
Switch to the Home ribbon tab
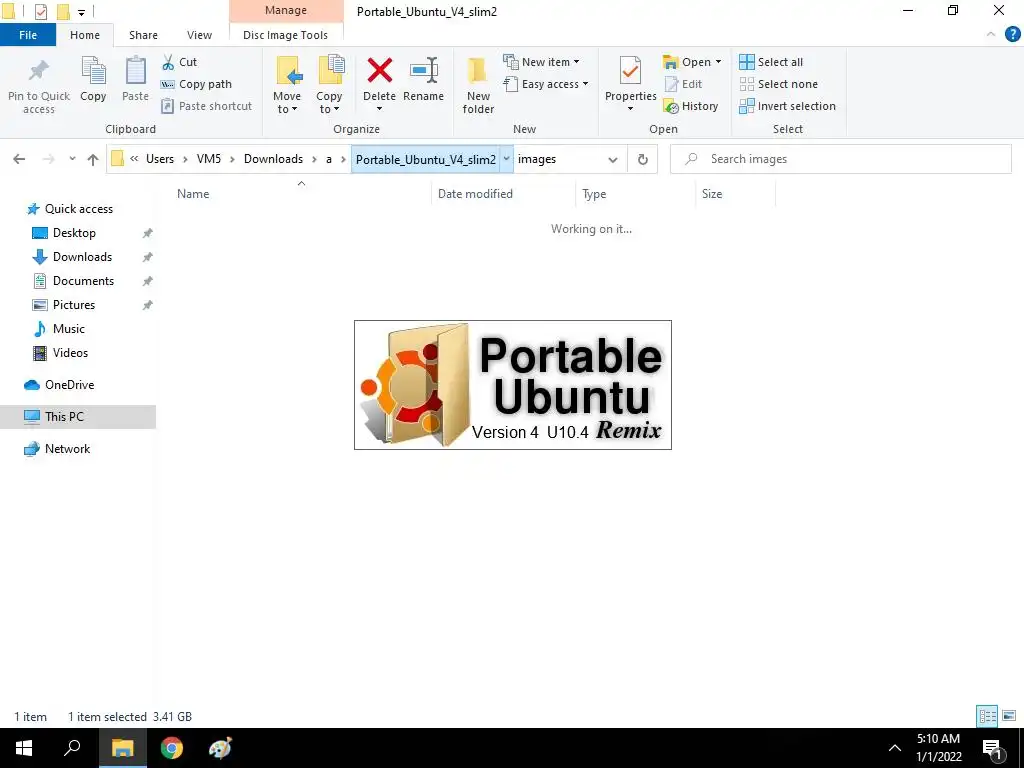click(85, 35)
